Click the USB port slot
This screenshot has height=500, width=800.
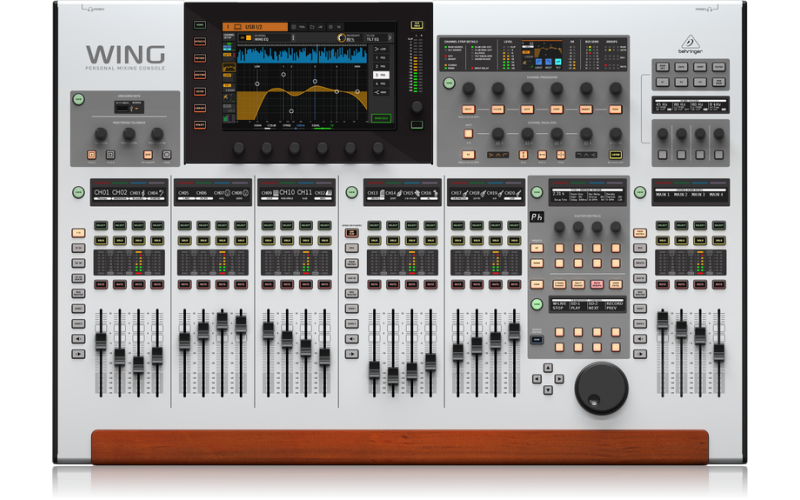click(x=122, y=108)
